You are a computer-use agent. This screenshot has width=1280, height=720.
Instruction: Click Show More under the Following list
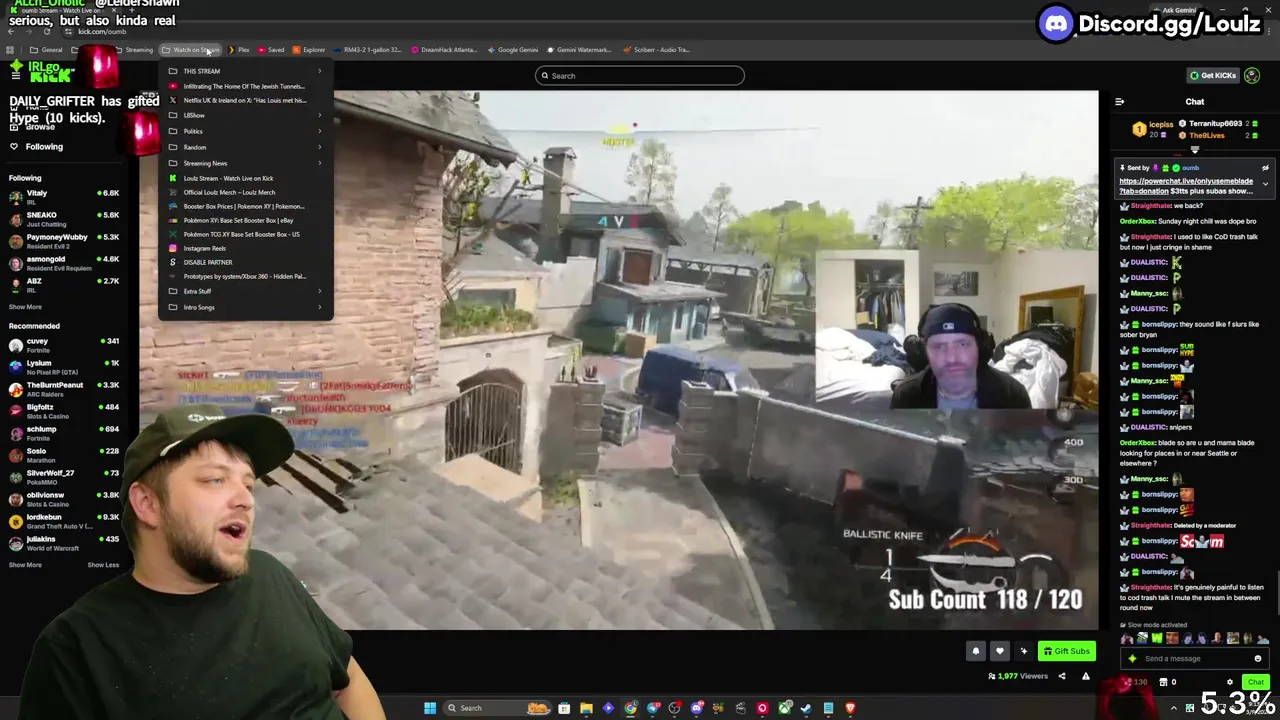pyautogui.click(x=26, y=307)
